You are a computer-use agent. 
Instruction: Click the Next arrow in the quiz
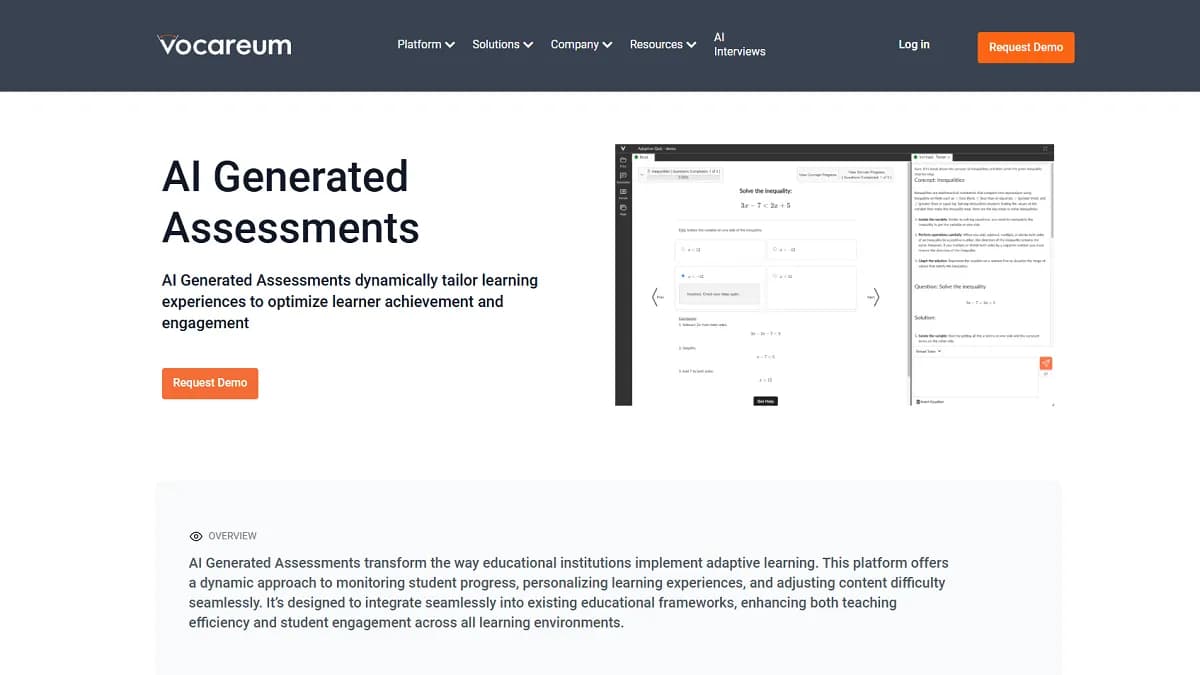874,297
